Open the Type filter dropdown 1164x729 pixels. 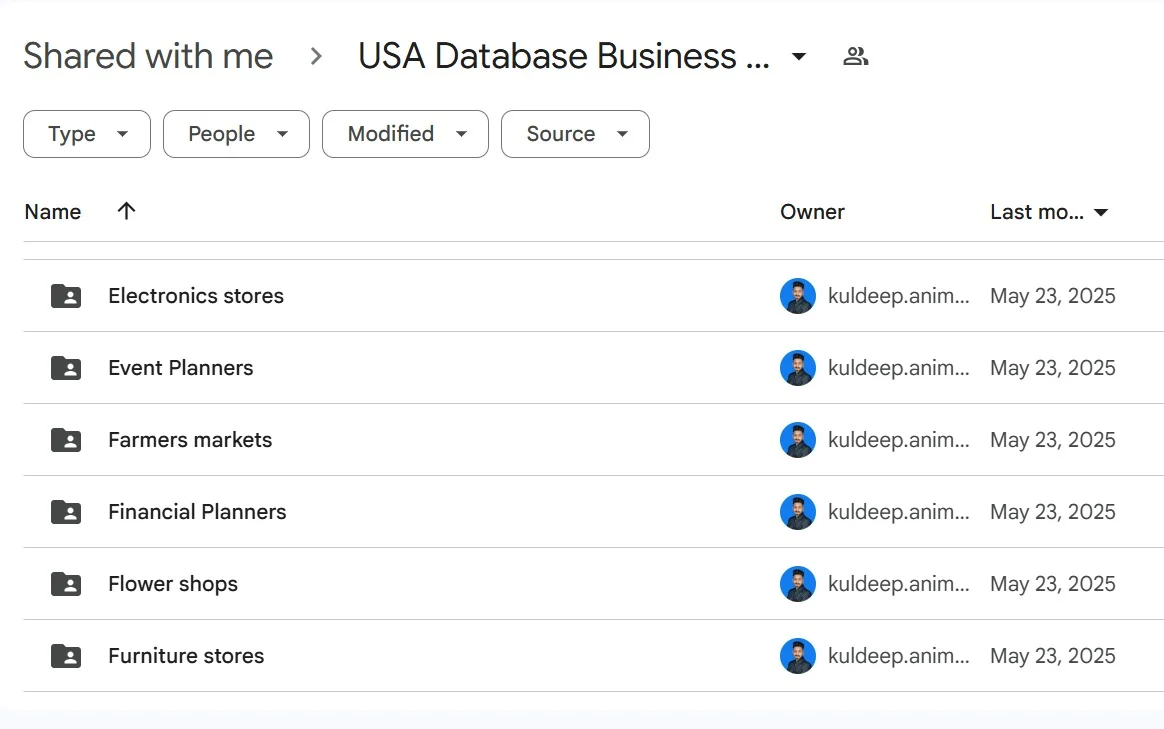point(87,134)
